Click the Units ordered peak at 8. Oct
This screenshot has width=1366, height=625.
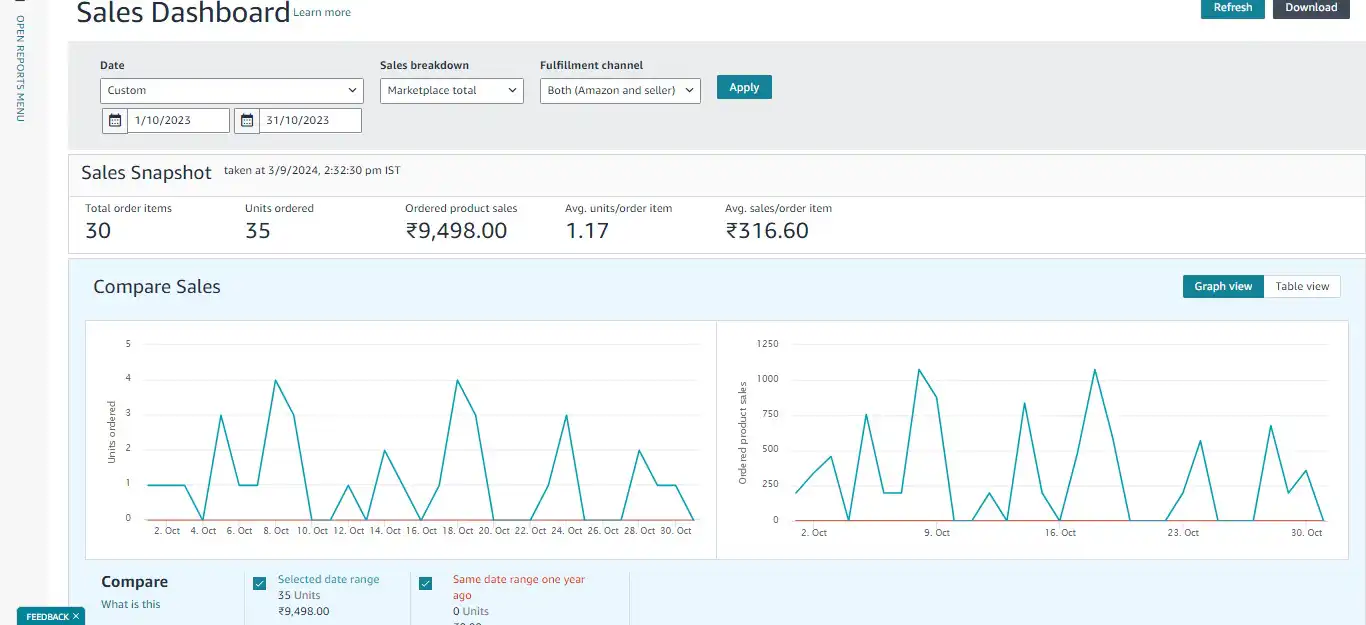coord(275,380)
